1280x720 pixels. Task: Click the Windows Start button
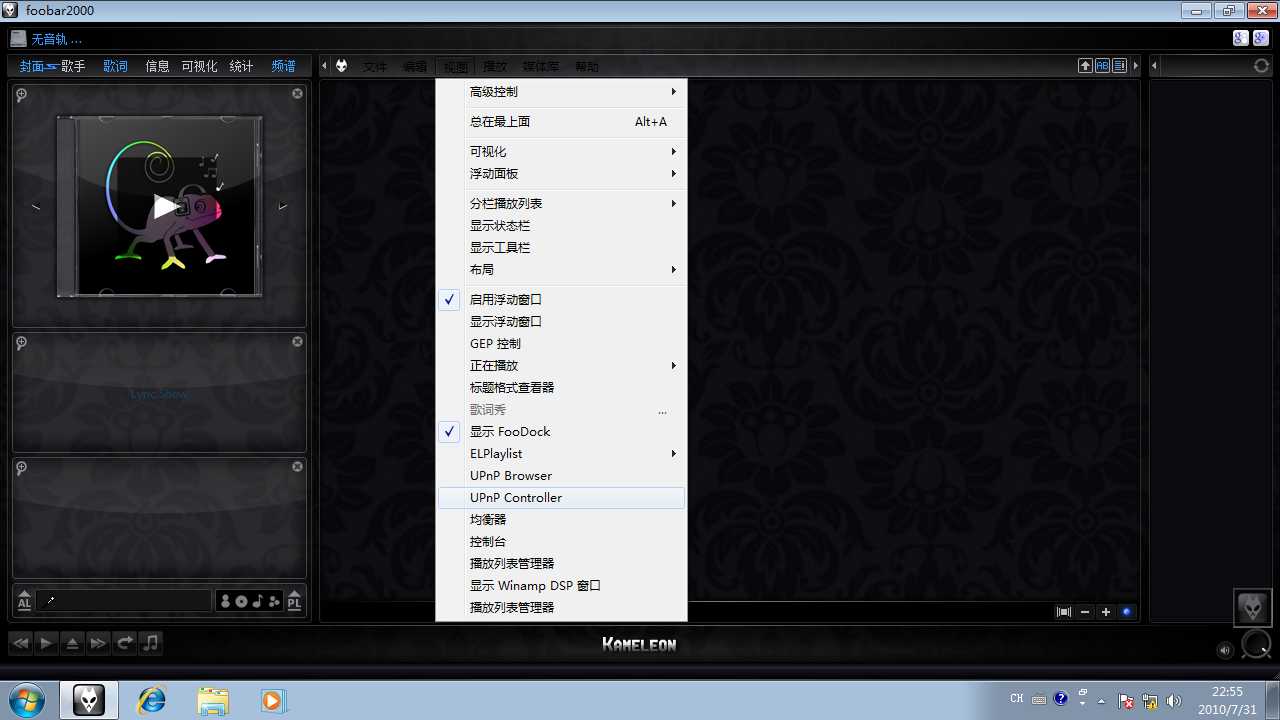pyautogui.click(x=27, y=699)
